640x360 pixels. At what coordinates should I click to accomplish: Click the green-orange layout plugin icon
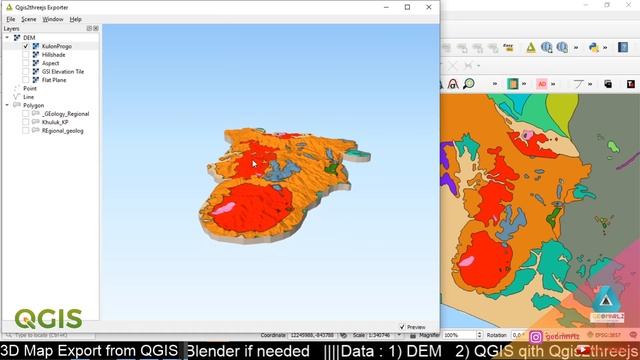pyautogui.click(x=512, y=84)
